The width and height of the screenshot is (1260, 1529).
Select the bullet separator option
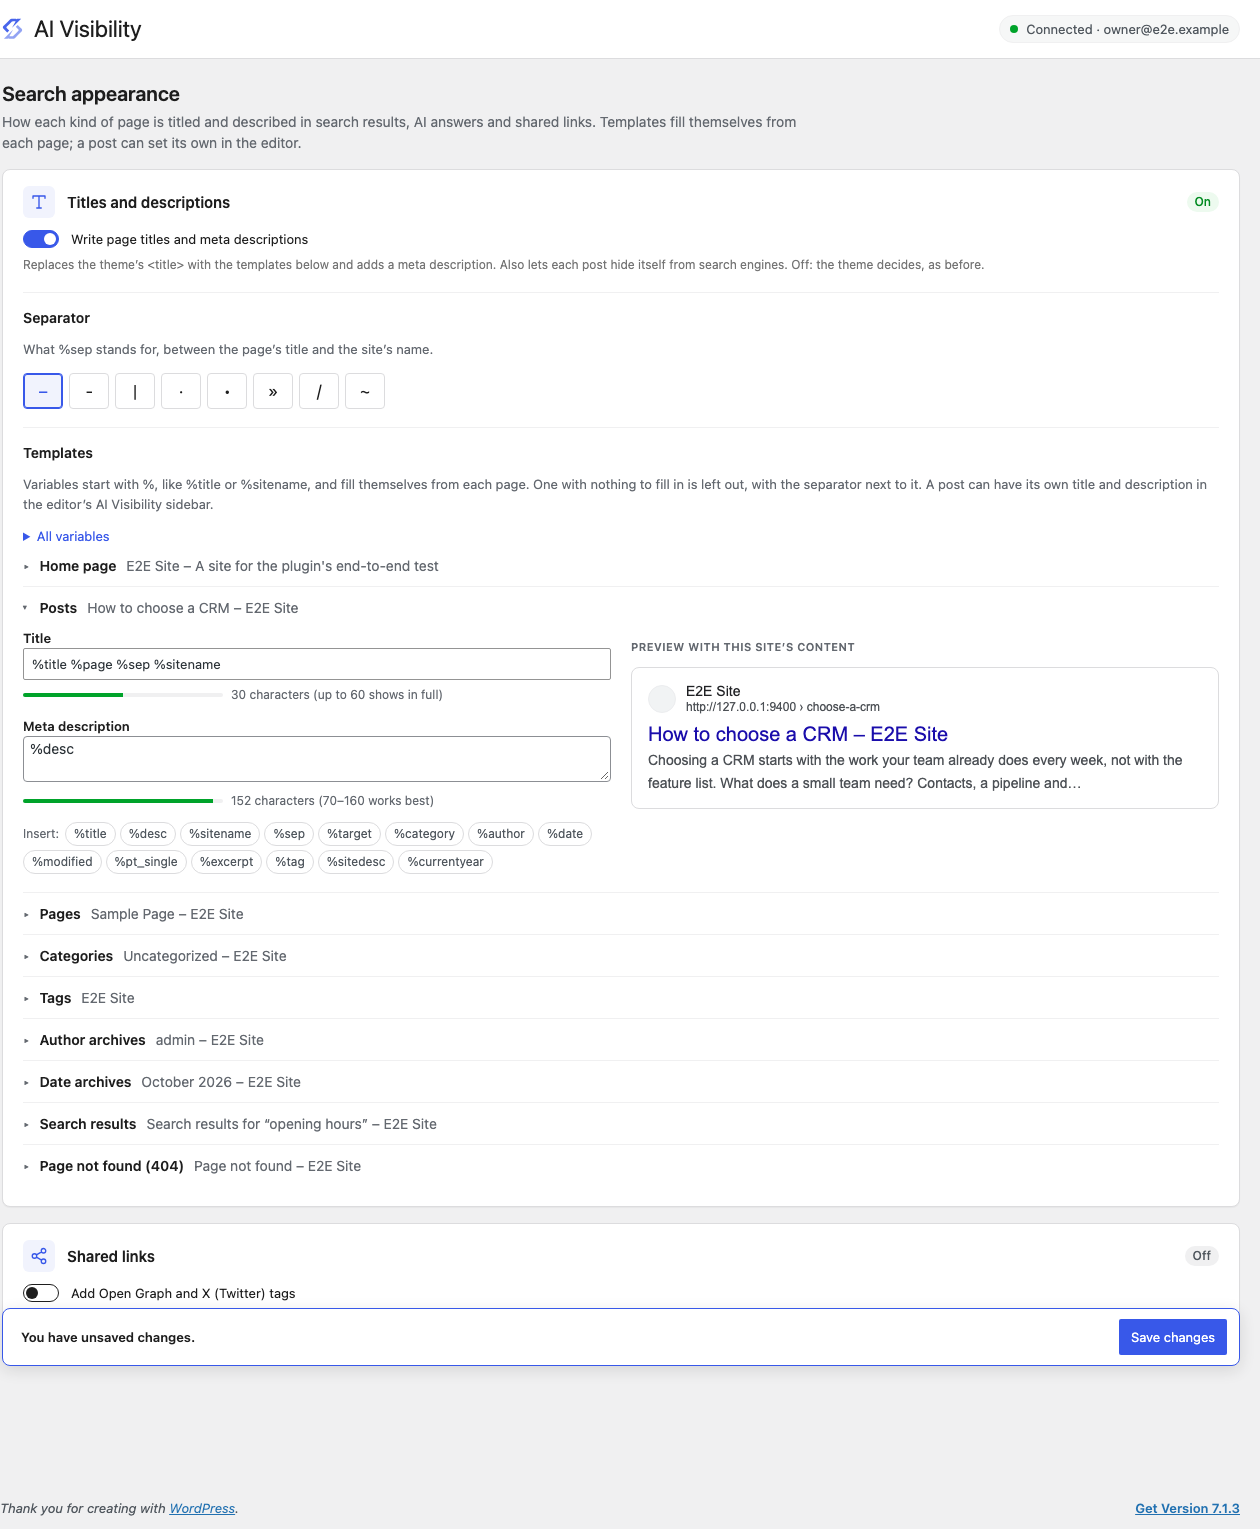click(x=227, y=391)
